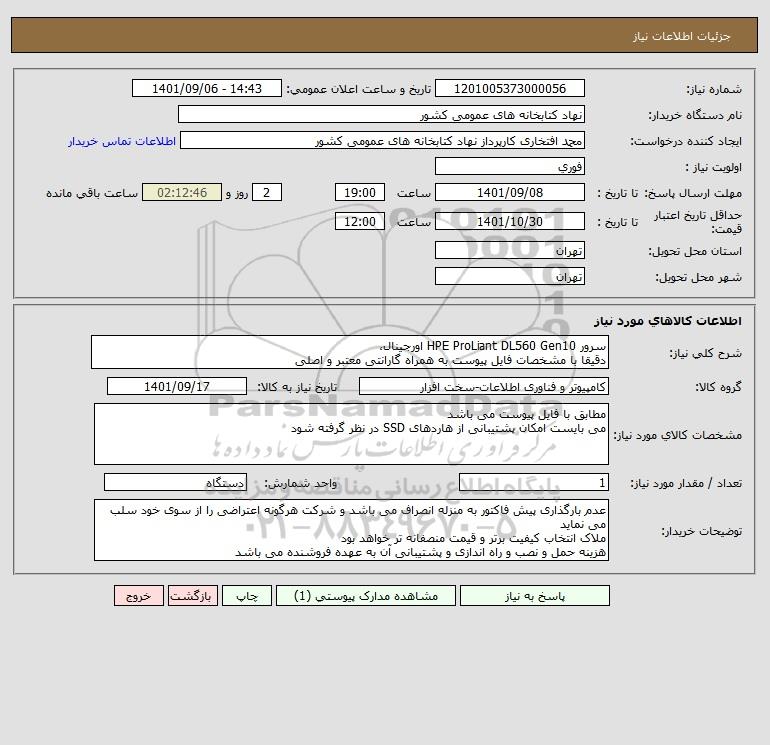Click the price validity date 1401/10/30
770x745 pixels.
click(x=510, y=221)
